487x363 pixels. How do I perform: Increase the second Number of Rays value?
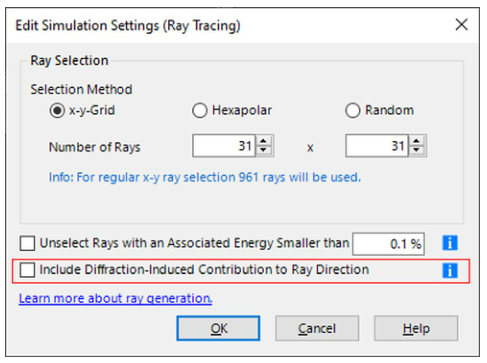pyautogui.click(x=417, y=141)
